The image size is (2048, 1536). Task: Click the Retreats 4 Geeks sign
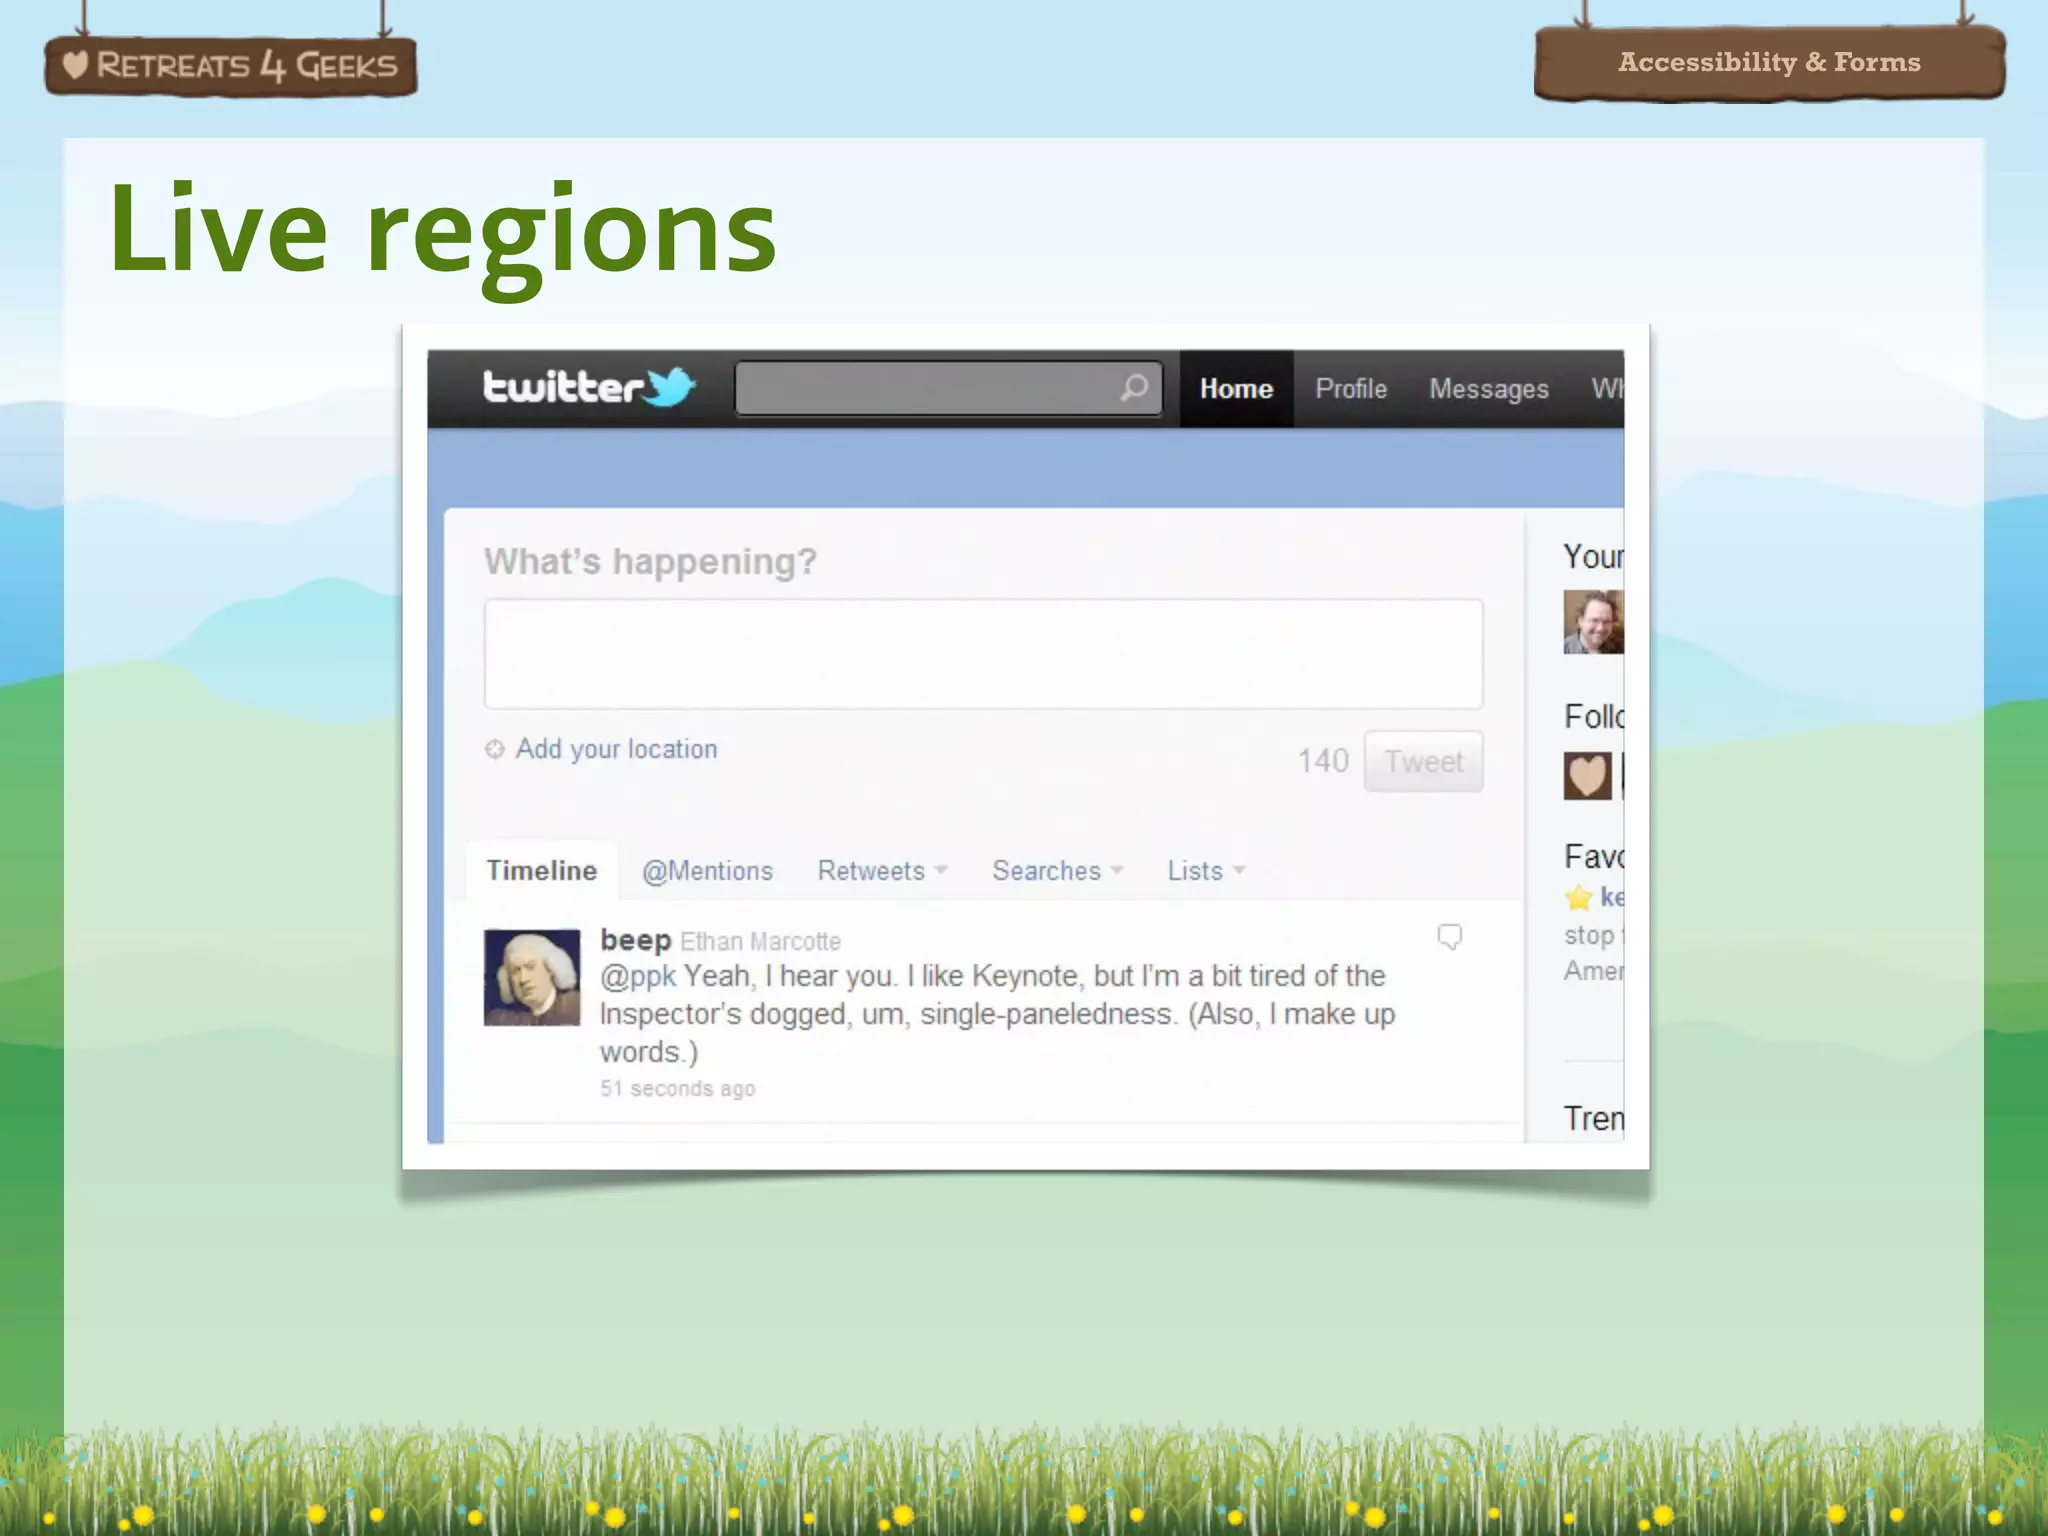click(231, 66)
